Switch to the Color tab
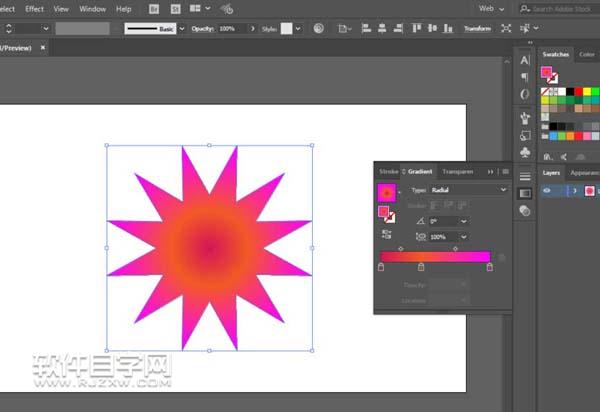This screenshot has height=412, width=600. coord(586,54)
